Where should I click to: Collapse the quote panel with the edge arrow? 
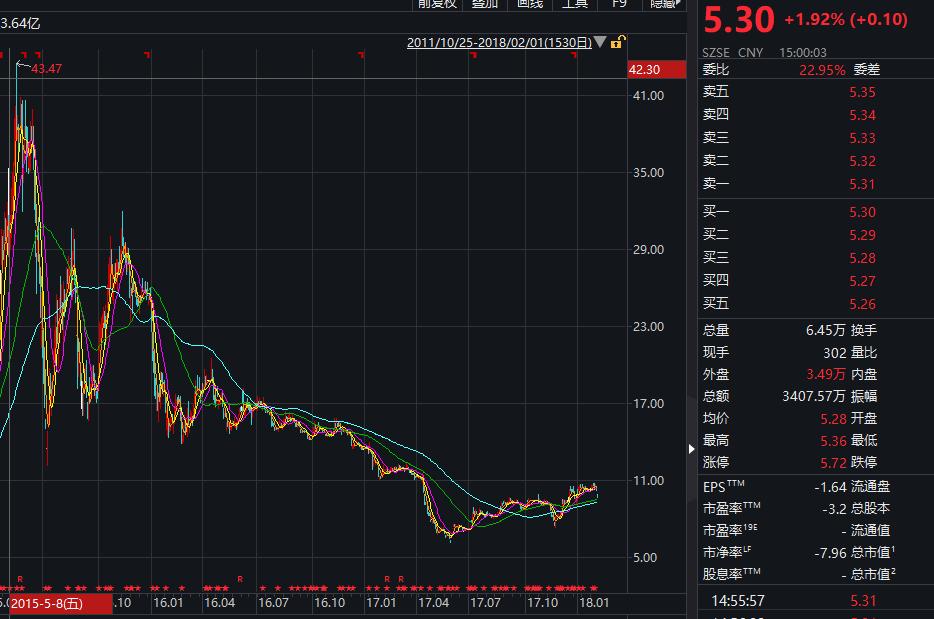click(x=691, y=449)
